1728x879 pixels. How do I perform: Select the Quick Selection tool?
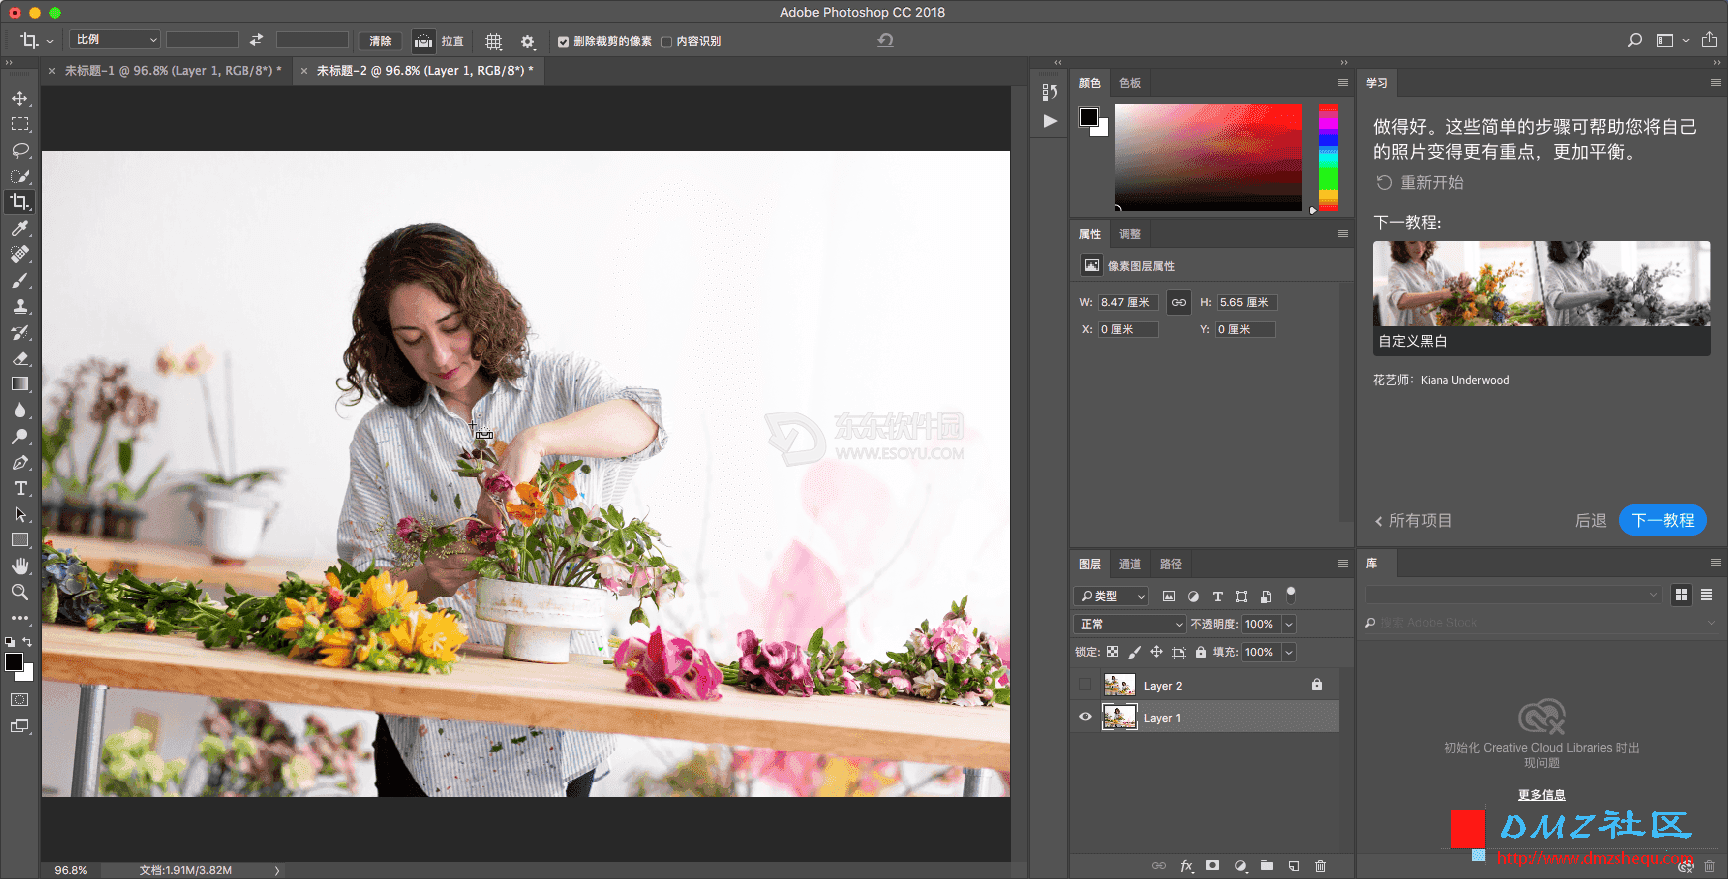click(x=20, y=176)
